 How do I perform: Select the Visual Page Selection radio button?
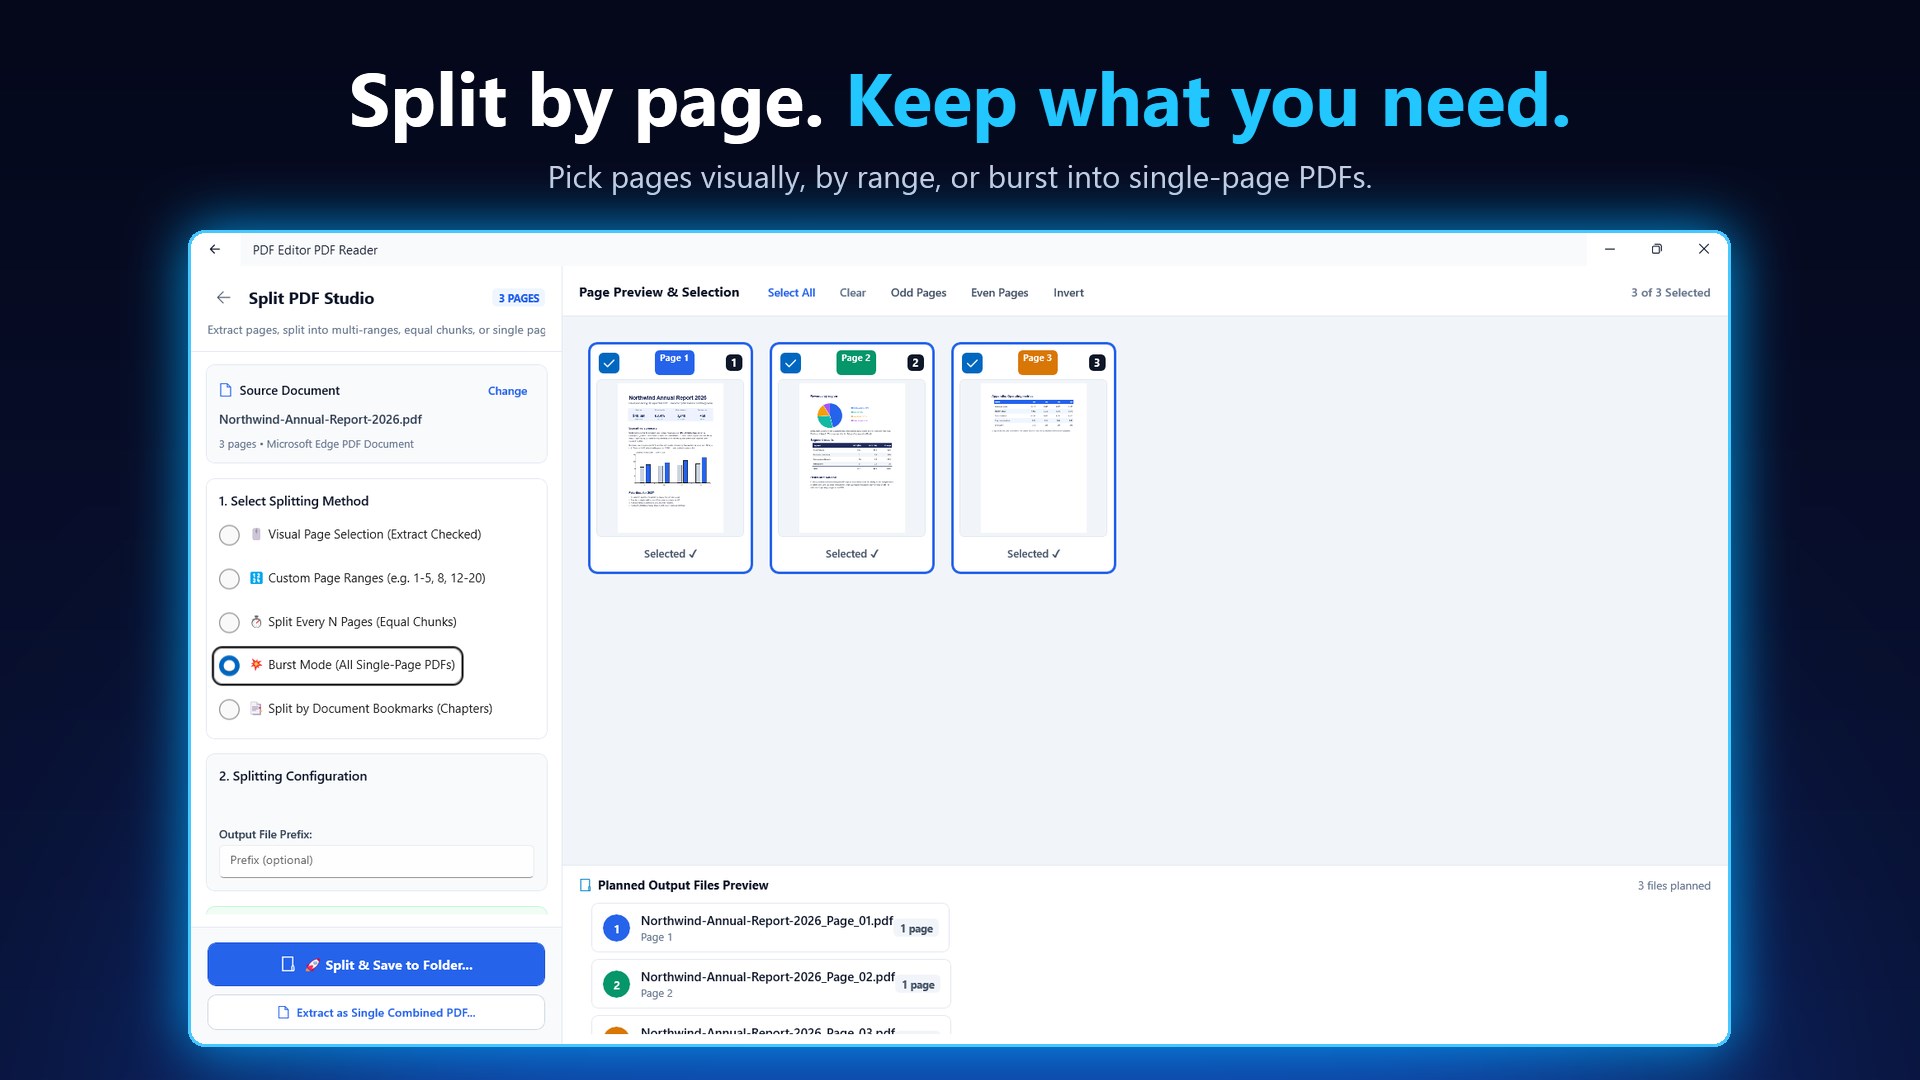(x=229, y=535)
